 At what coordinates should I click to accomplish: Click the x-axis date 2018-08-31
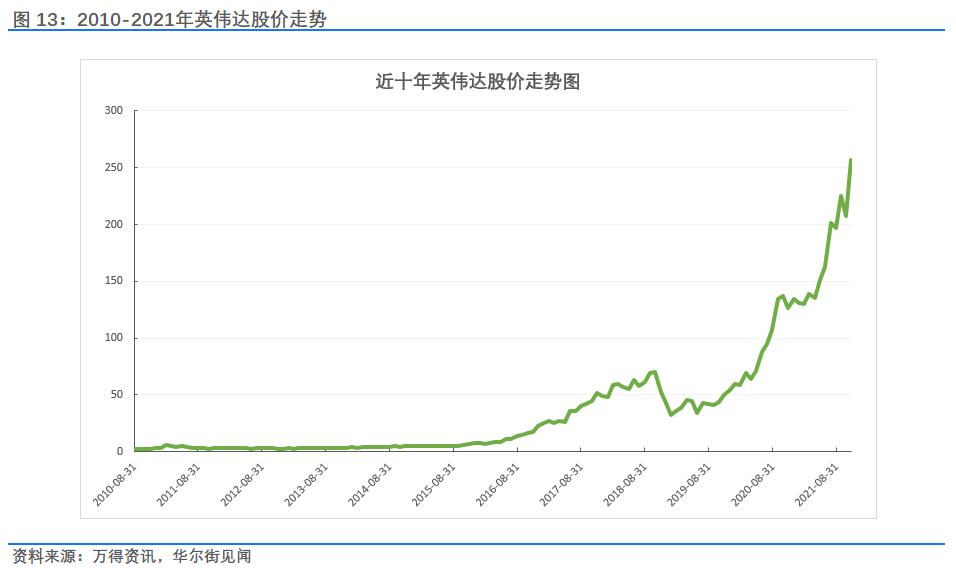click(626, 485)
